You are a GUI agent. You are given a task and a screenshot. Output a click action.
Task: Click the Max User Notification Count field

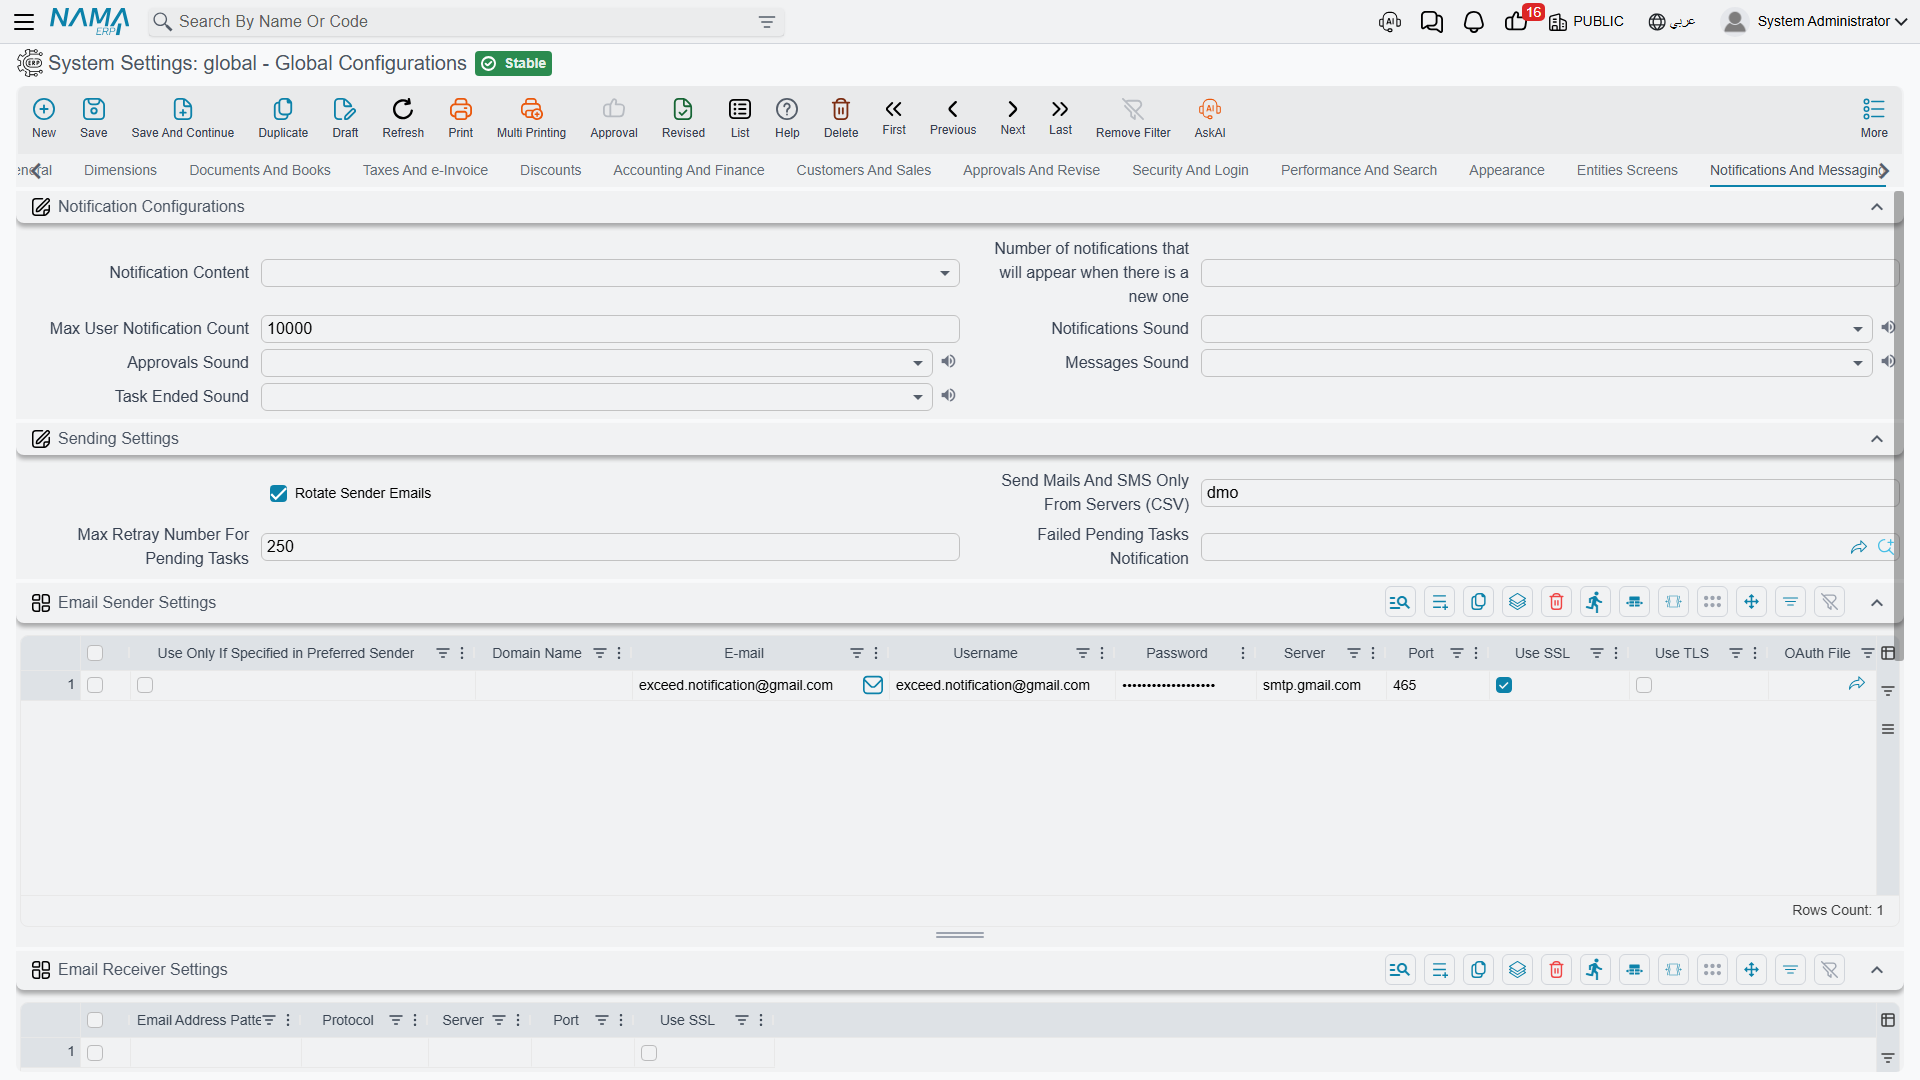[610, 329]
